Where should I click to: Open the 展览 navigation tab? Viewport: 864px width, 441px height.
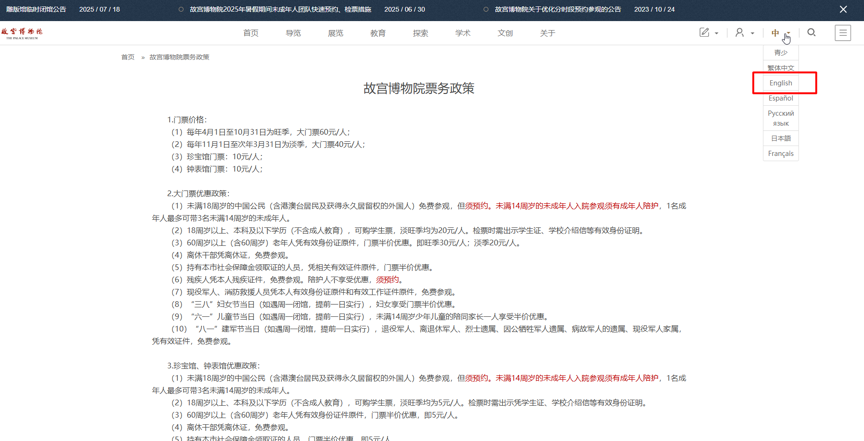[x=335, y=33]
